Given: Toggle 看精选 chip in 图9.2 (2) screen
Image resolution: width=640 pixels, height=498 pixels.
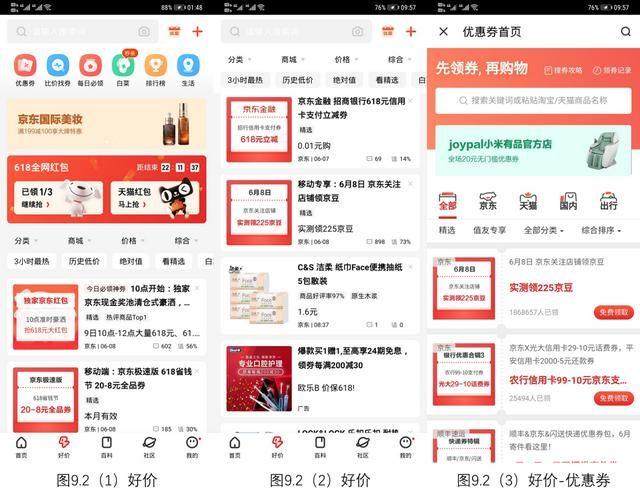Looking at the screenshot, I should tap(387, 80).
